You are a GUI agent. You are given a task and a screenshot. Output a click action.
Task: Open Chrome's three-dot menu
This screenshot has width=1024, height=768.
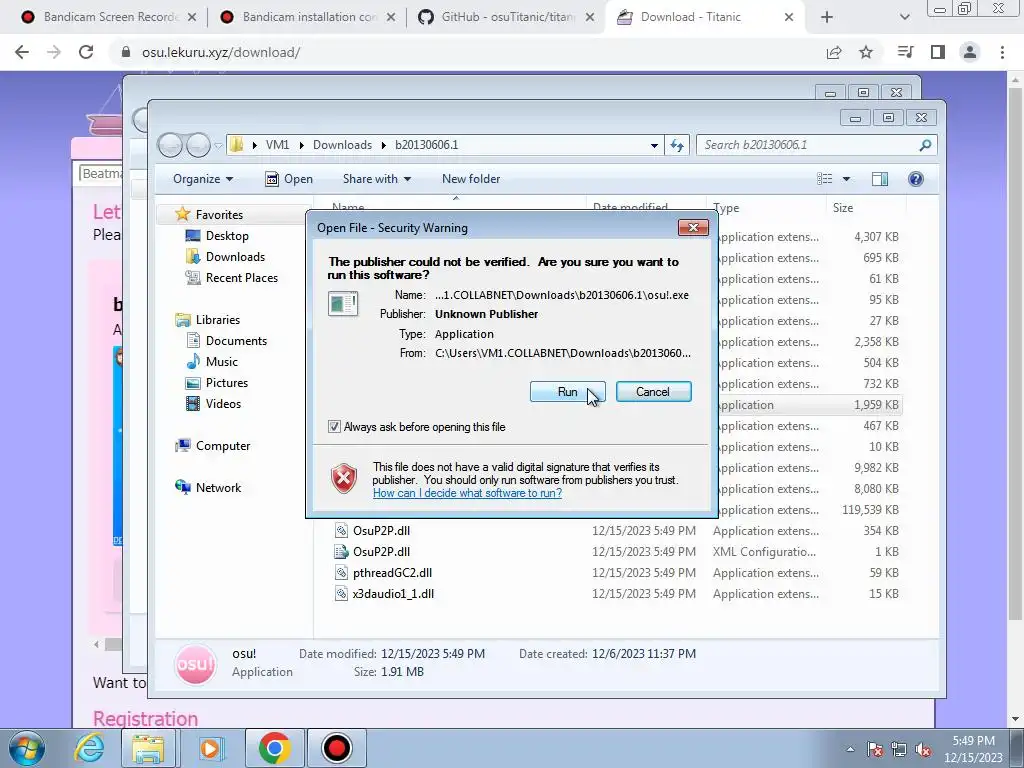click(1002, 52)
